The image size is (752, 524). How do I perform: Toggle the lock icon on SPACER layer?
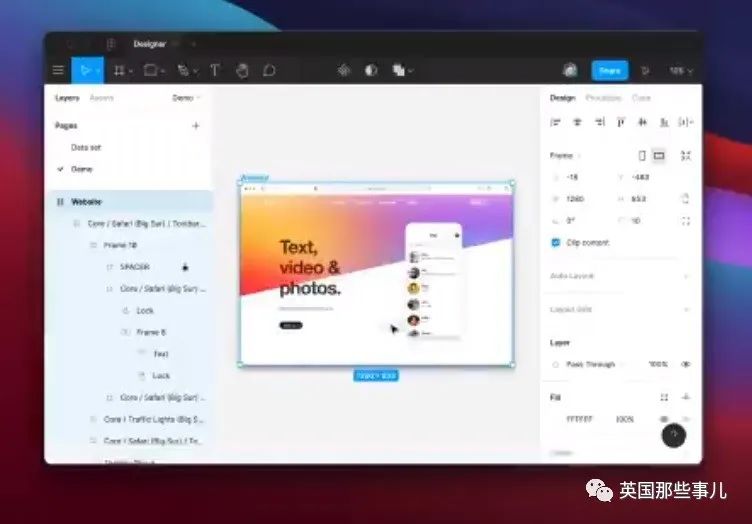pyautogui.click(x=185, y=267)
